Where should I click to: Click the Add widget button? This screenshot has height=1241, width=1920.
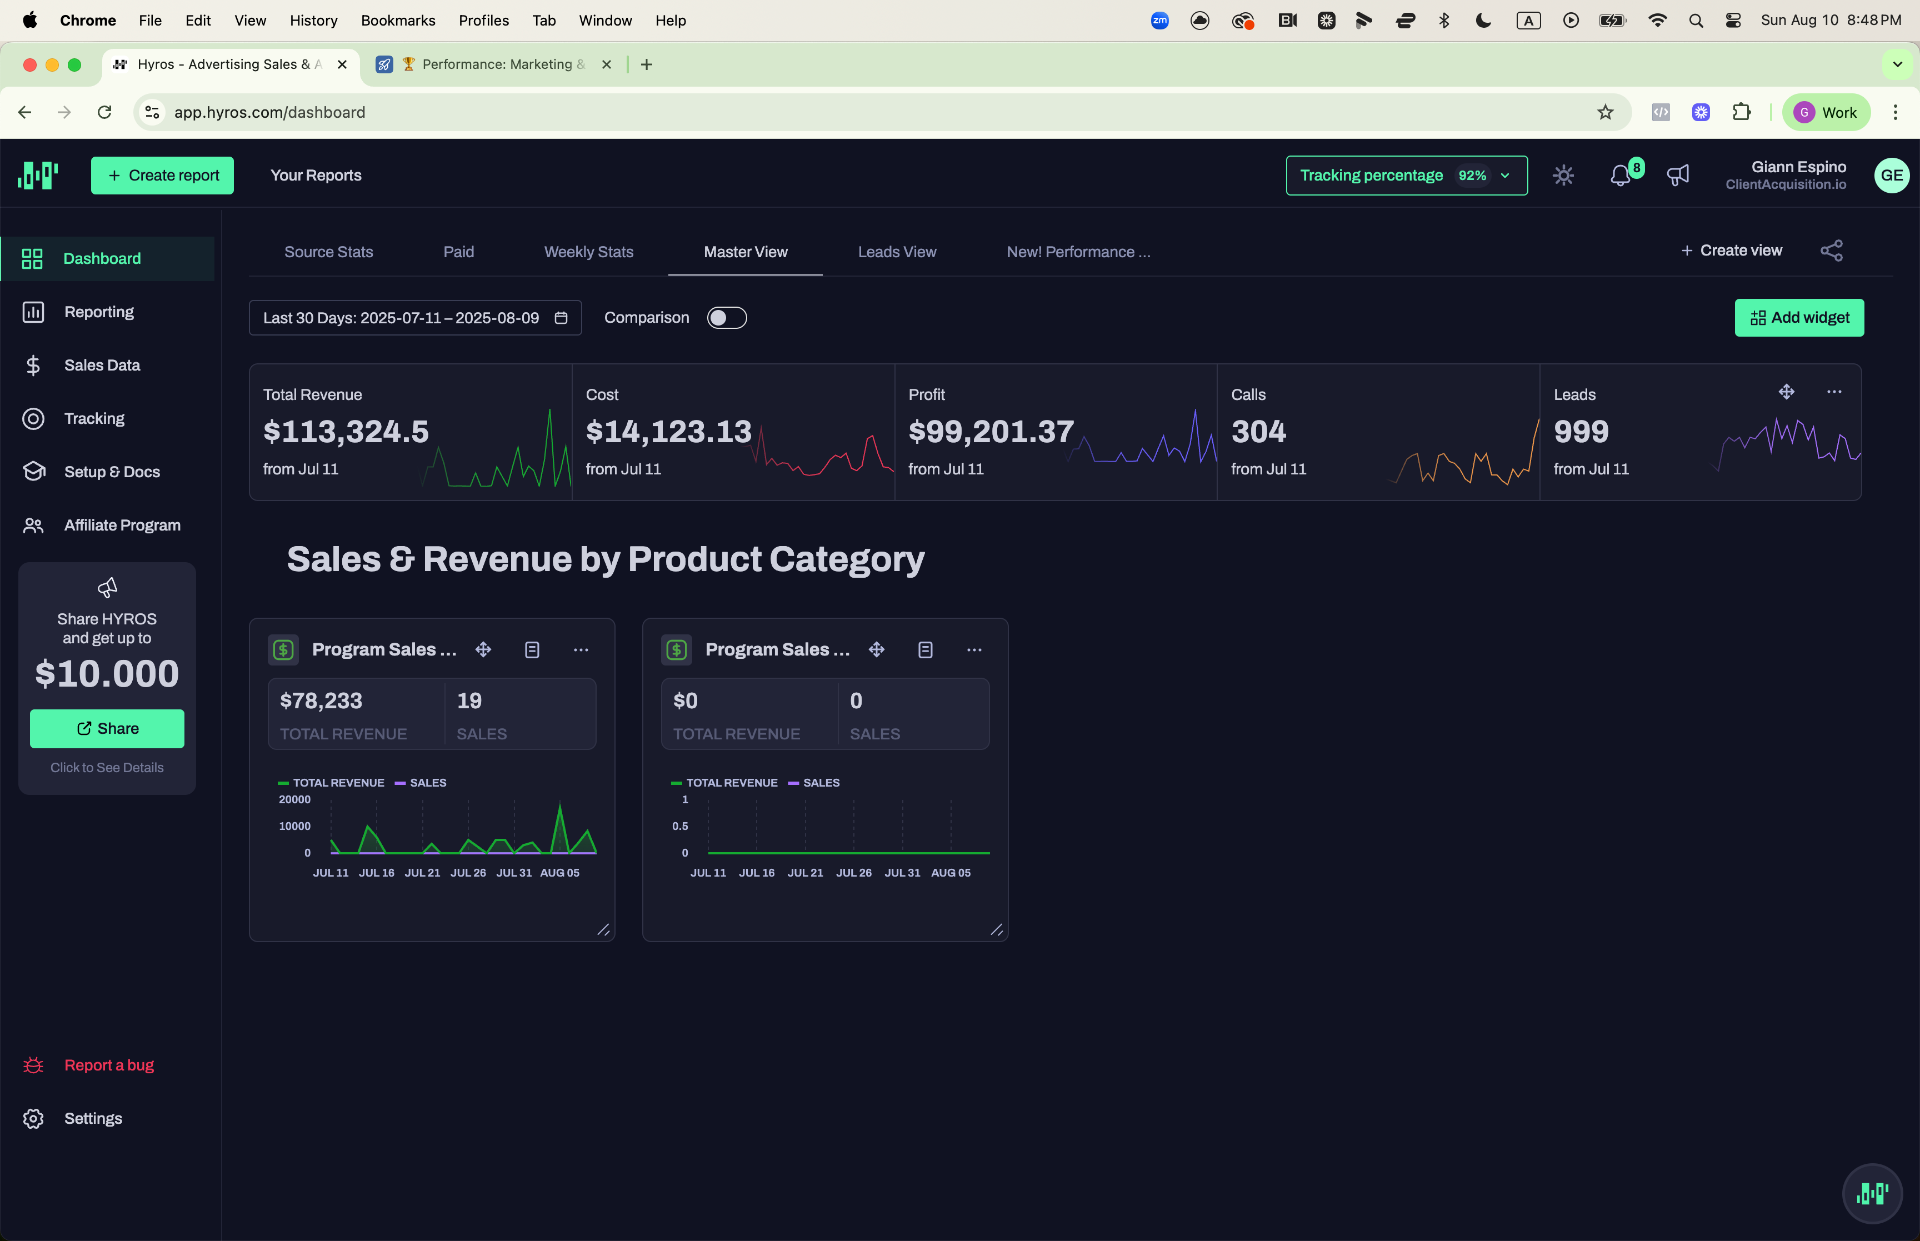[1799, 318]
